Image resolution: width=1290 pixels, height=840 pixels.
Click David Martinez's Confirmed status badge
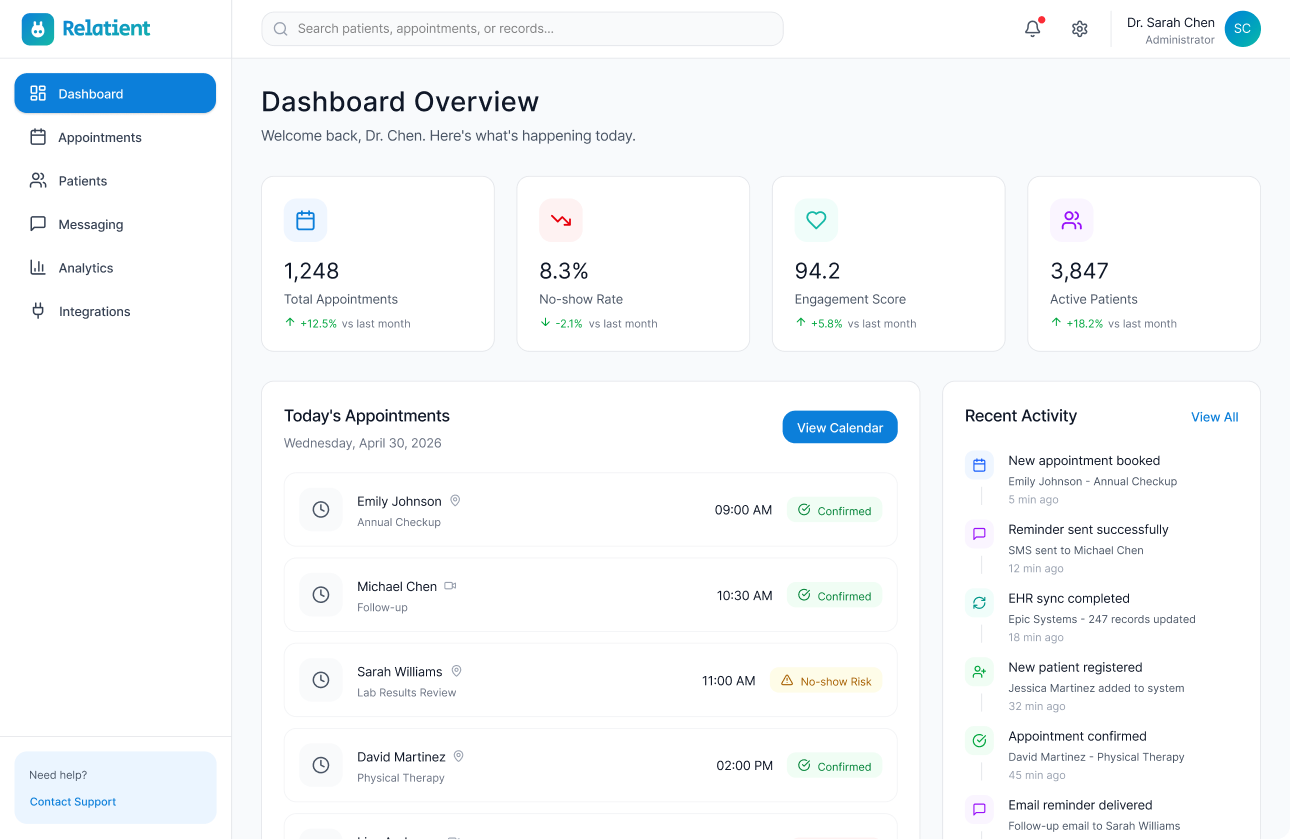(x=834, y=766)
